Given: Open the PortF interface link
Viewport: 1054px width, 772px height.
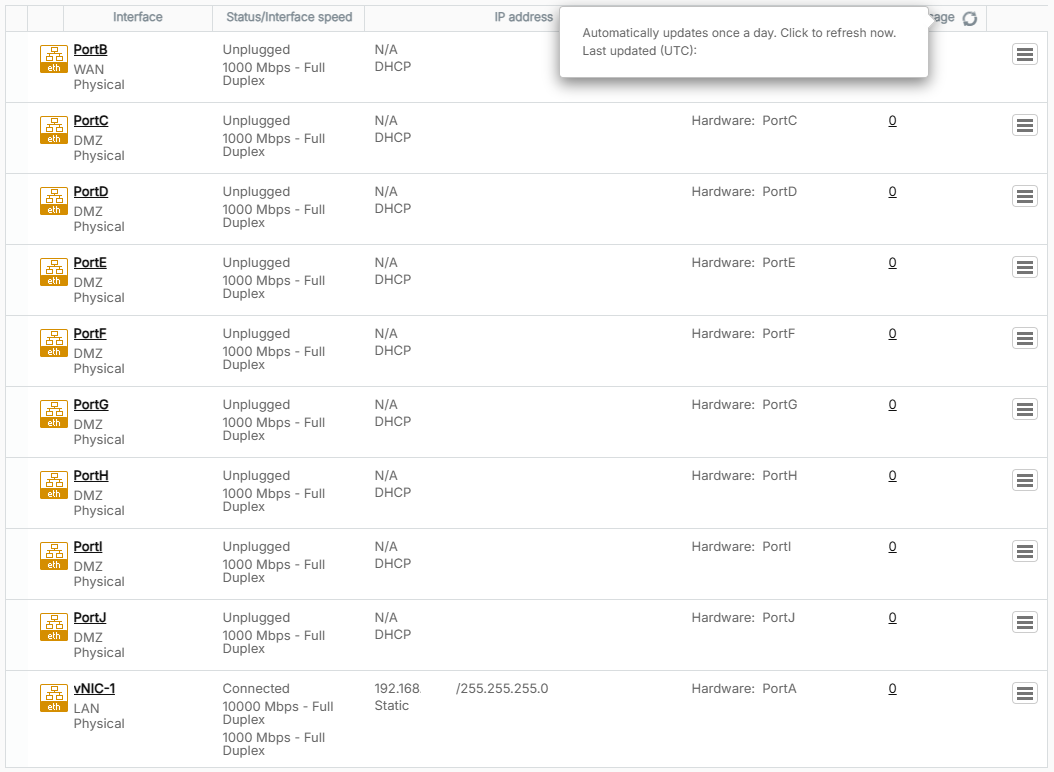Looking at the screenshot, I should (90, 334).
